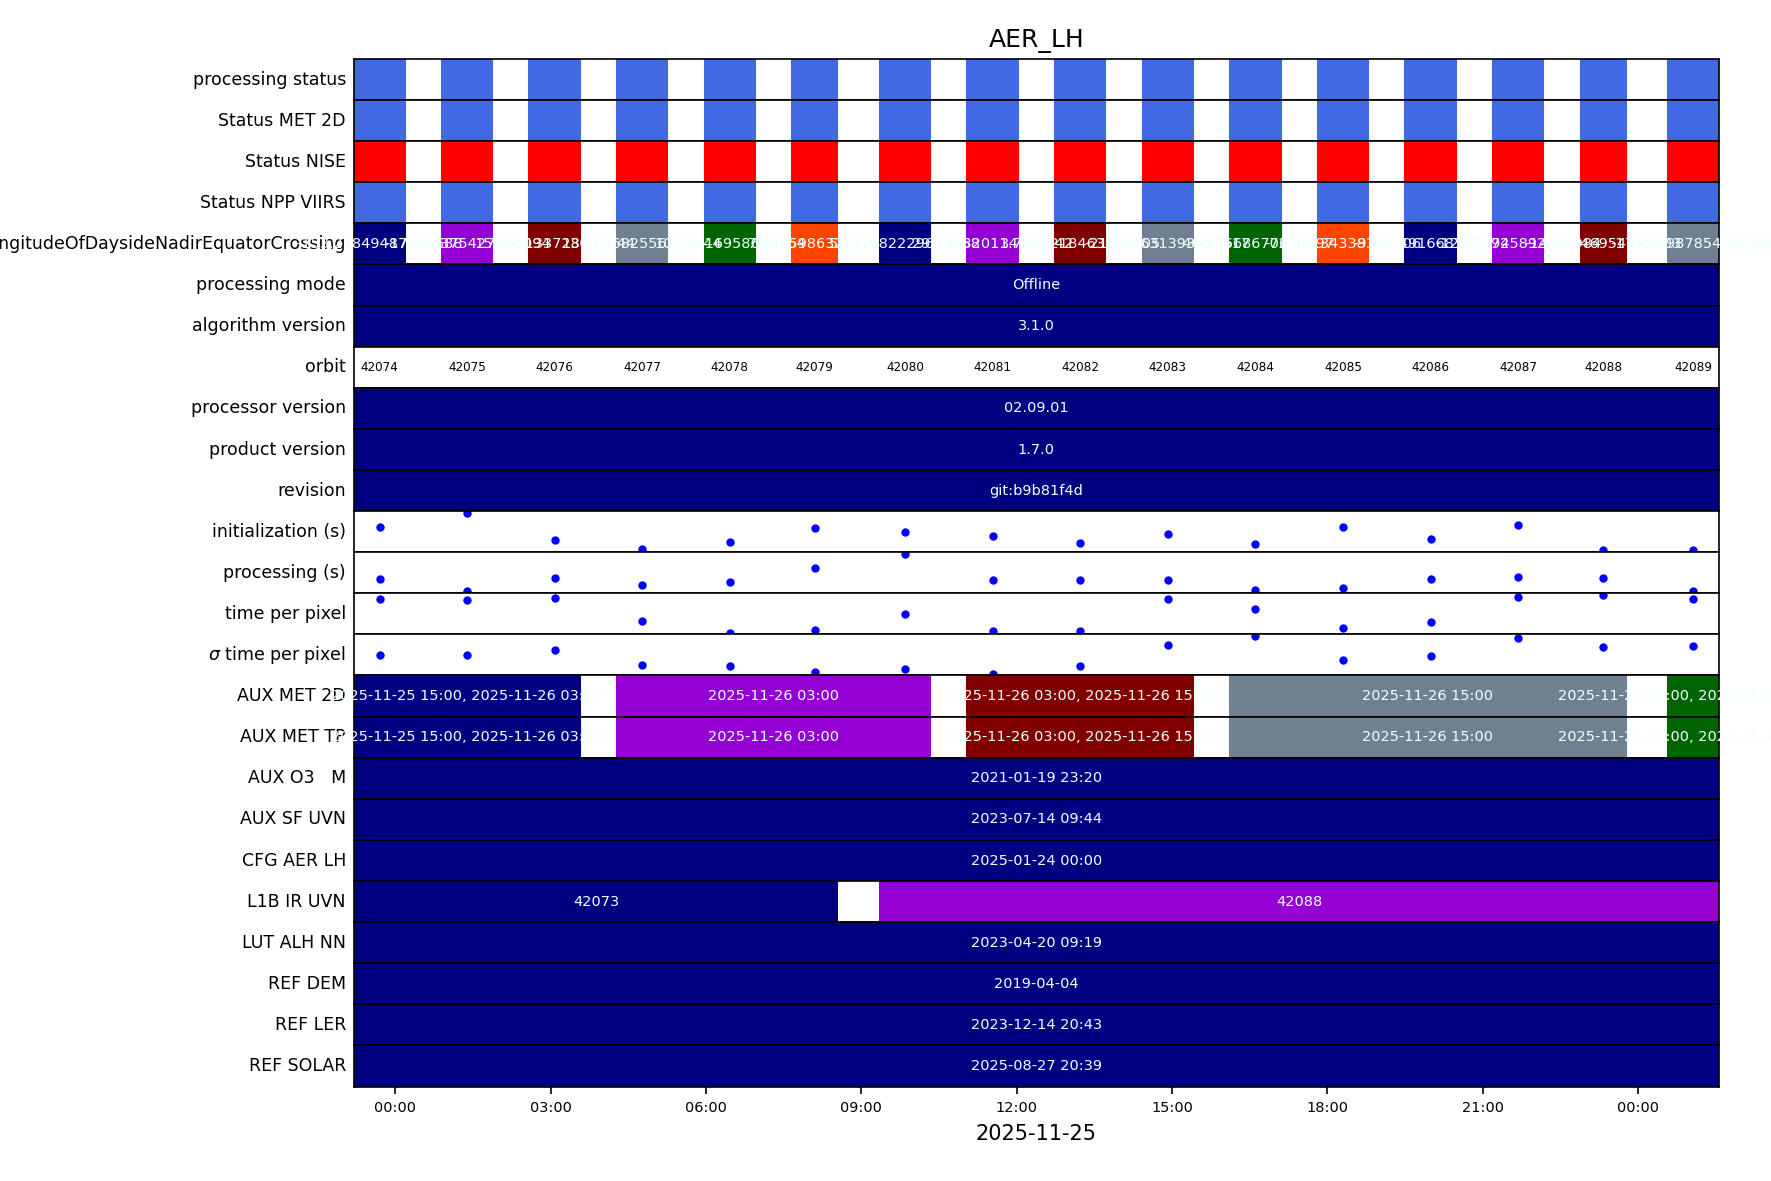Click the 2025-11-25 date axis label

pyautogui.click(x=1035, y=1133)
